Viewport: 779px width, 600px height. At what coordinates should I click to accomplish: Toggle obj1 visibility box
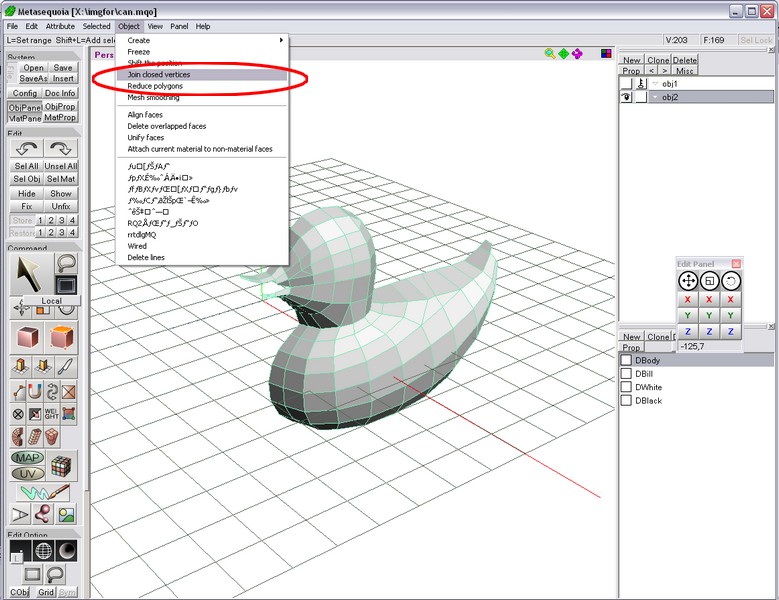click(626, 84)
